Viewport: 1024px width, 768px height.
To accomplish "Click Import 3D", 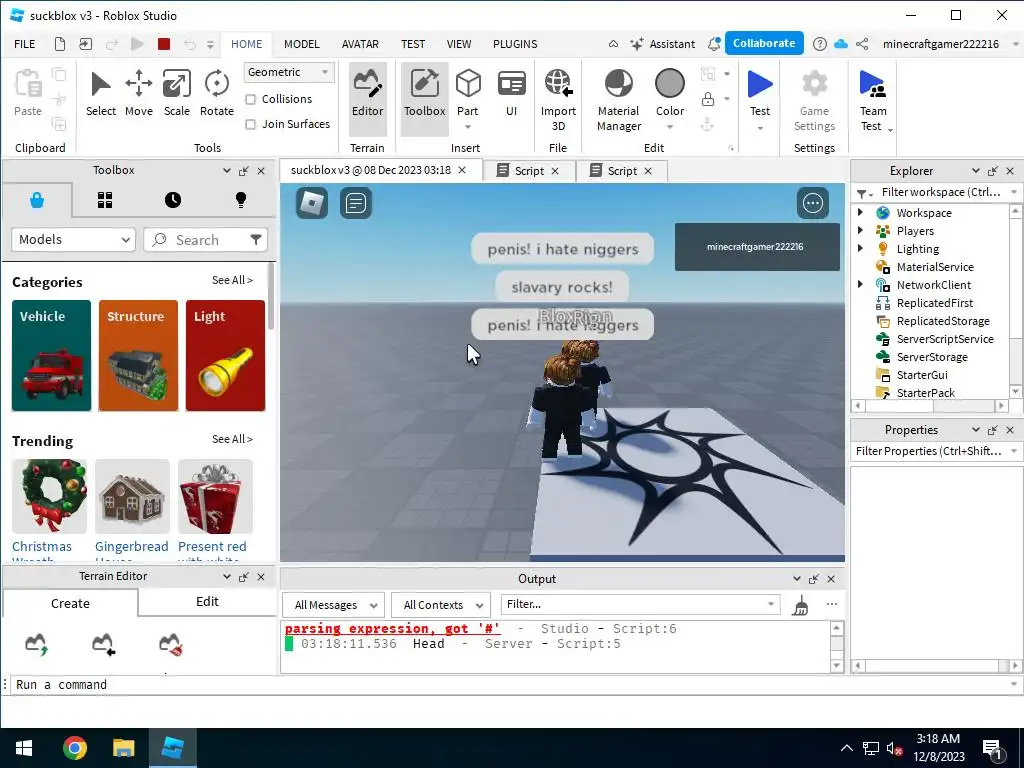I will click(x=558, y=99).
